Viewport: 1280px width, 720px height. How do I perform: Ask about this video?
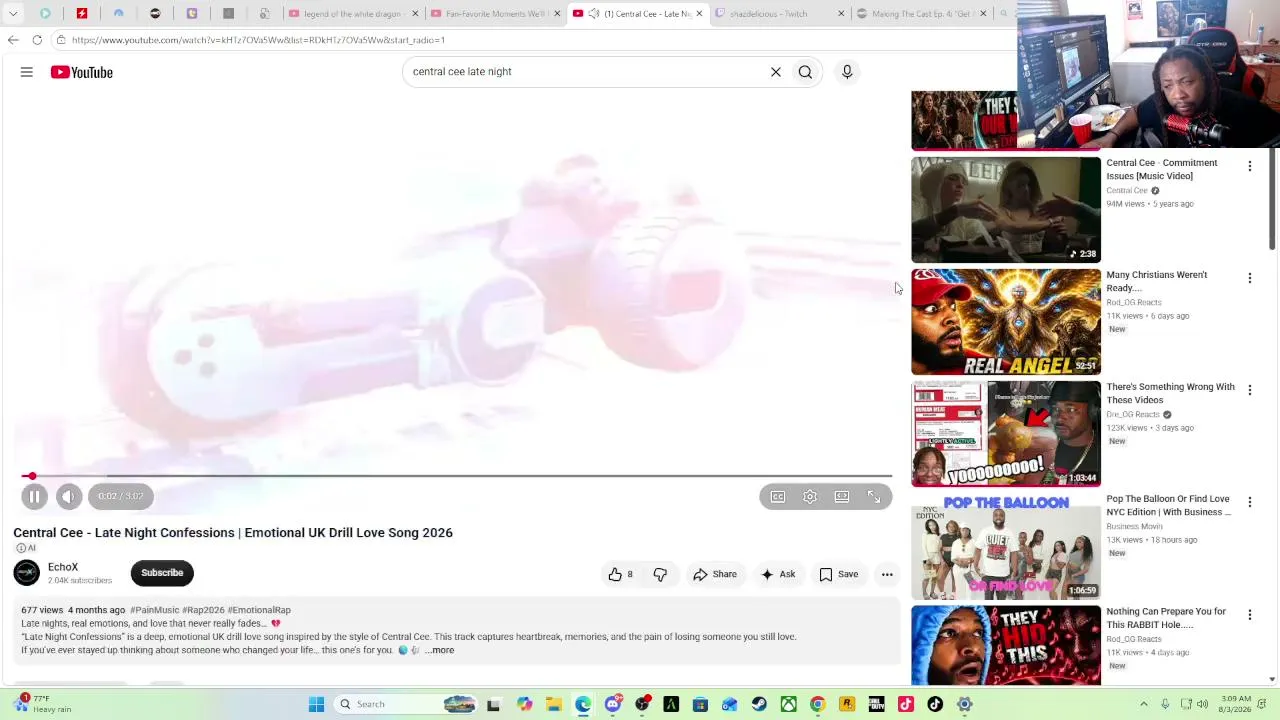pos(778,574)
